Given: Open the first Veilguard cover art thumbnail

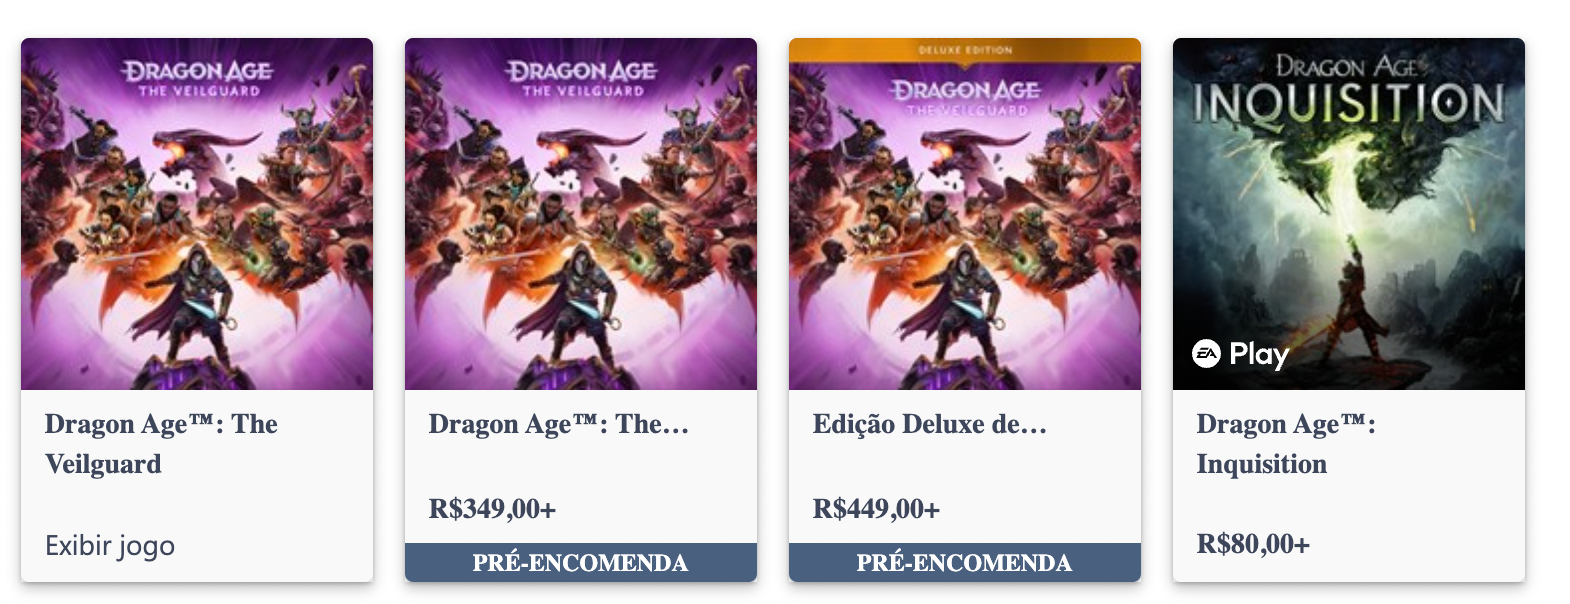Looking at the screenshot, I should (x=197, y=214).
